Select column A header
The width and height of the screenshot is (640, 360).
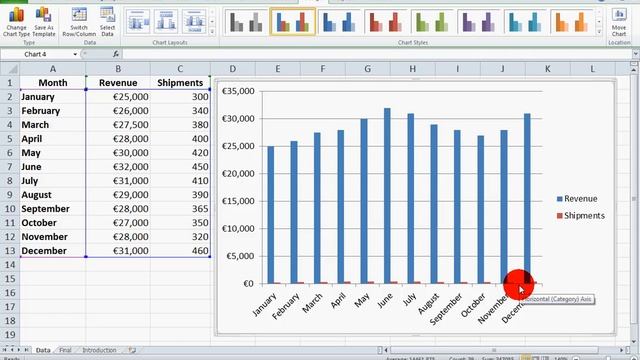[x=53, y=69]
